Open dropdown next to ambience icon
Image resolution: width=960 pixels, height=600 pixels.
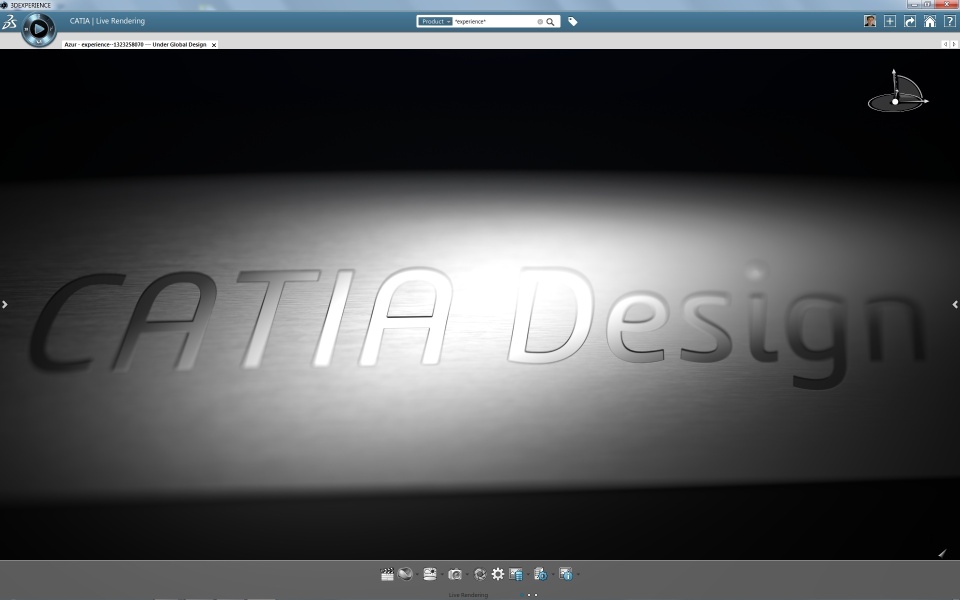coord(442,574)
